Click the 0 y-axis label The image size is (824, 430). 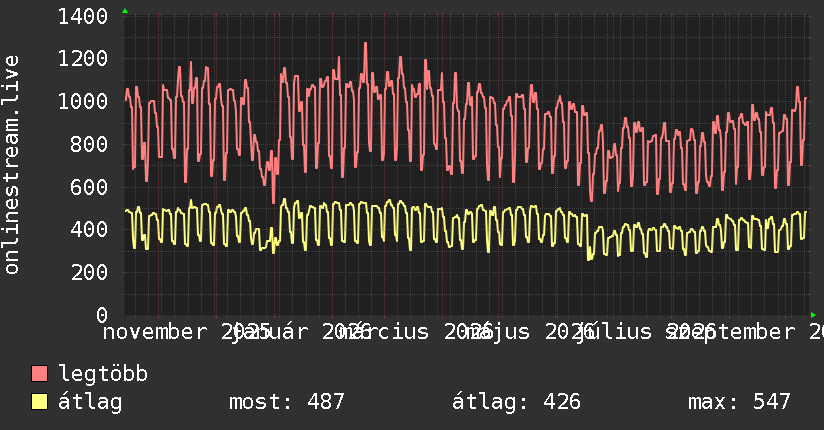102,315
